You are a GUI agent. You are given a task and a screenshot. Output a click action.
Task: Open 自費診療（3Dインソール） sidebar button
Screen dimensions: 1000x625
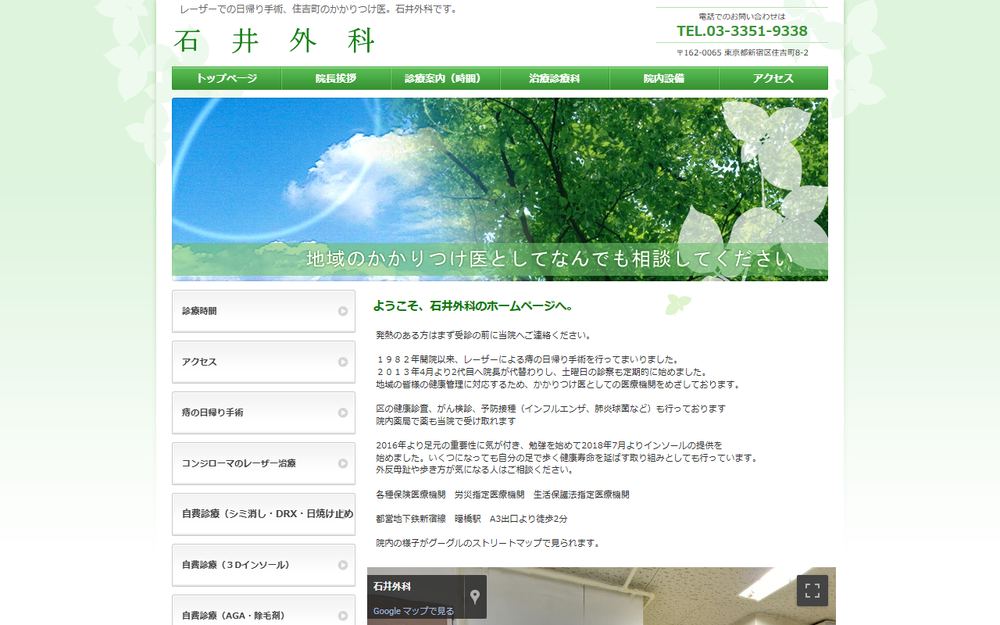tap(263, 565)
